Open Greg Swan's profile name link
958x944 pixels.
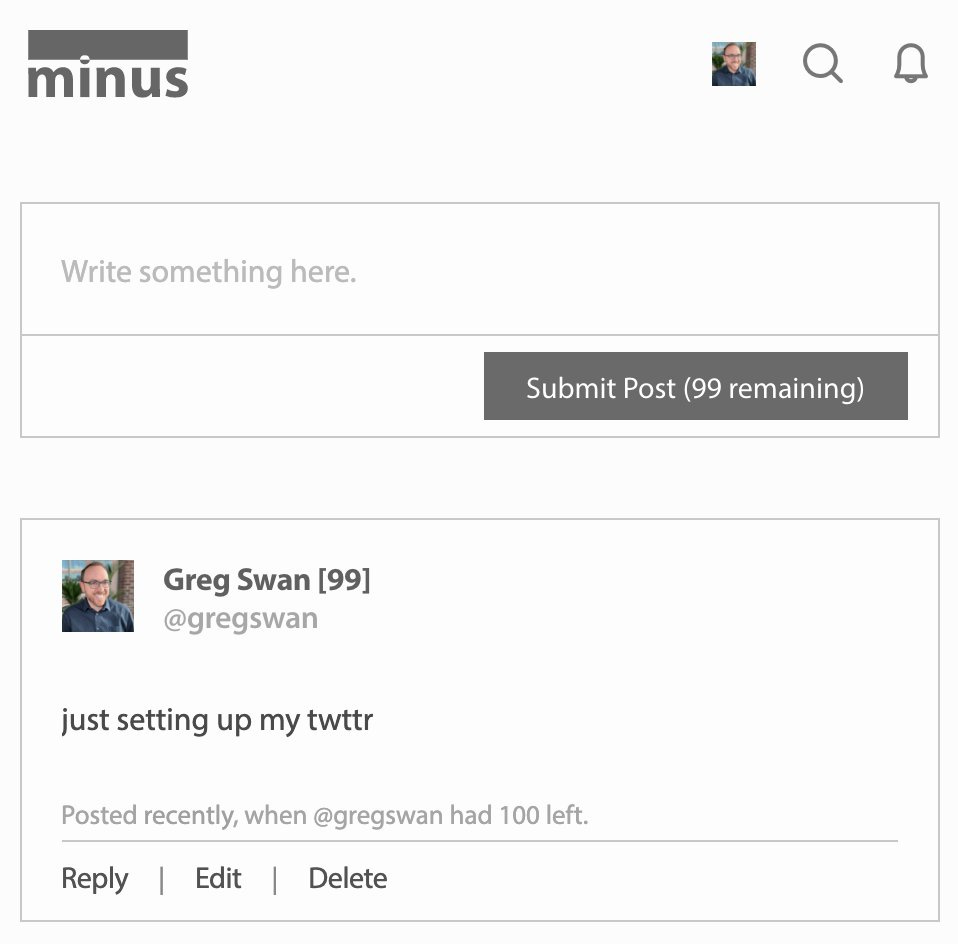point(236,579)
